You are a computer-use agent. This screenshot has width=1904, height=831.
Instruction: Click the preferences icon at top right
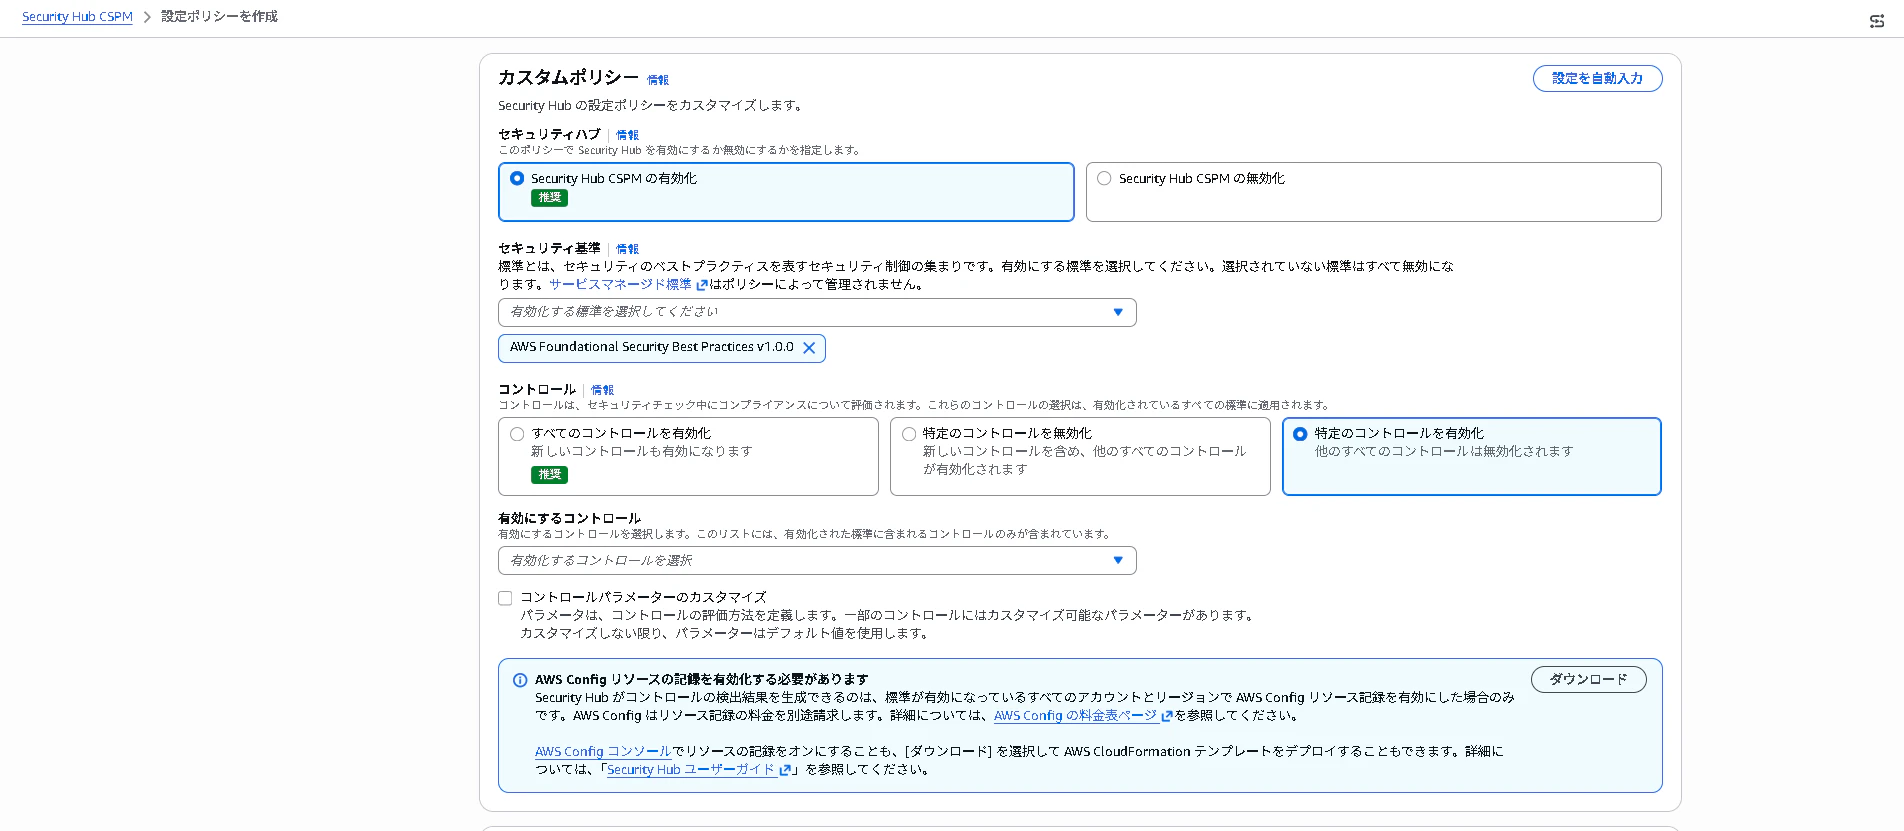point(1877,21)
